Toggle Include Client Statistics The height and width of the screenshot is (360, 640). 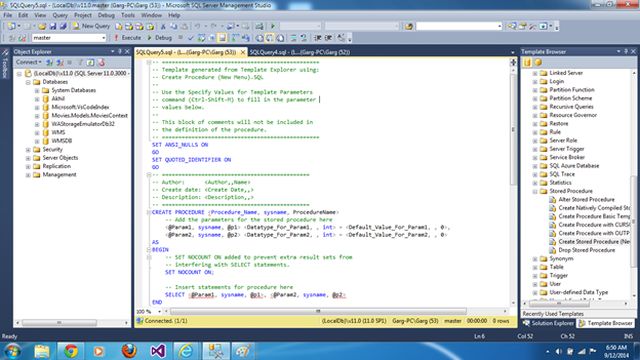pos(246,38)
